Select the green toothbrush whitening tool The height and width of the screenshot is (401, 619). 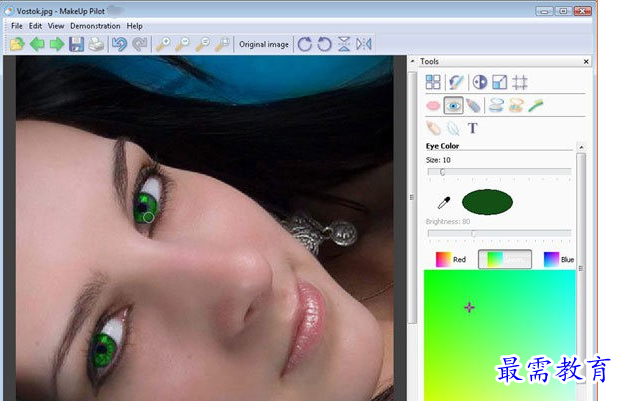point(536,106)
